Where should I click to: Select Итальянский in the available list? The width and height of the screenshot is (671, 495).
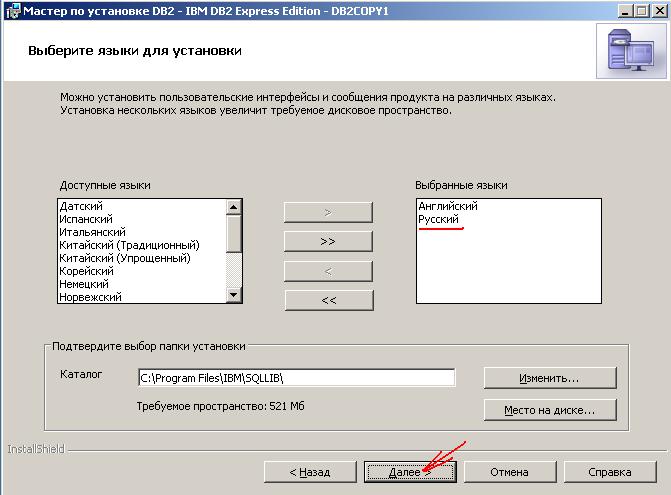pos(92,232)
